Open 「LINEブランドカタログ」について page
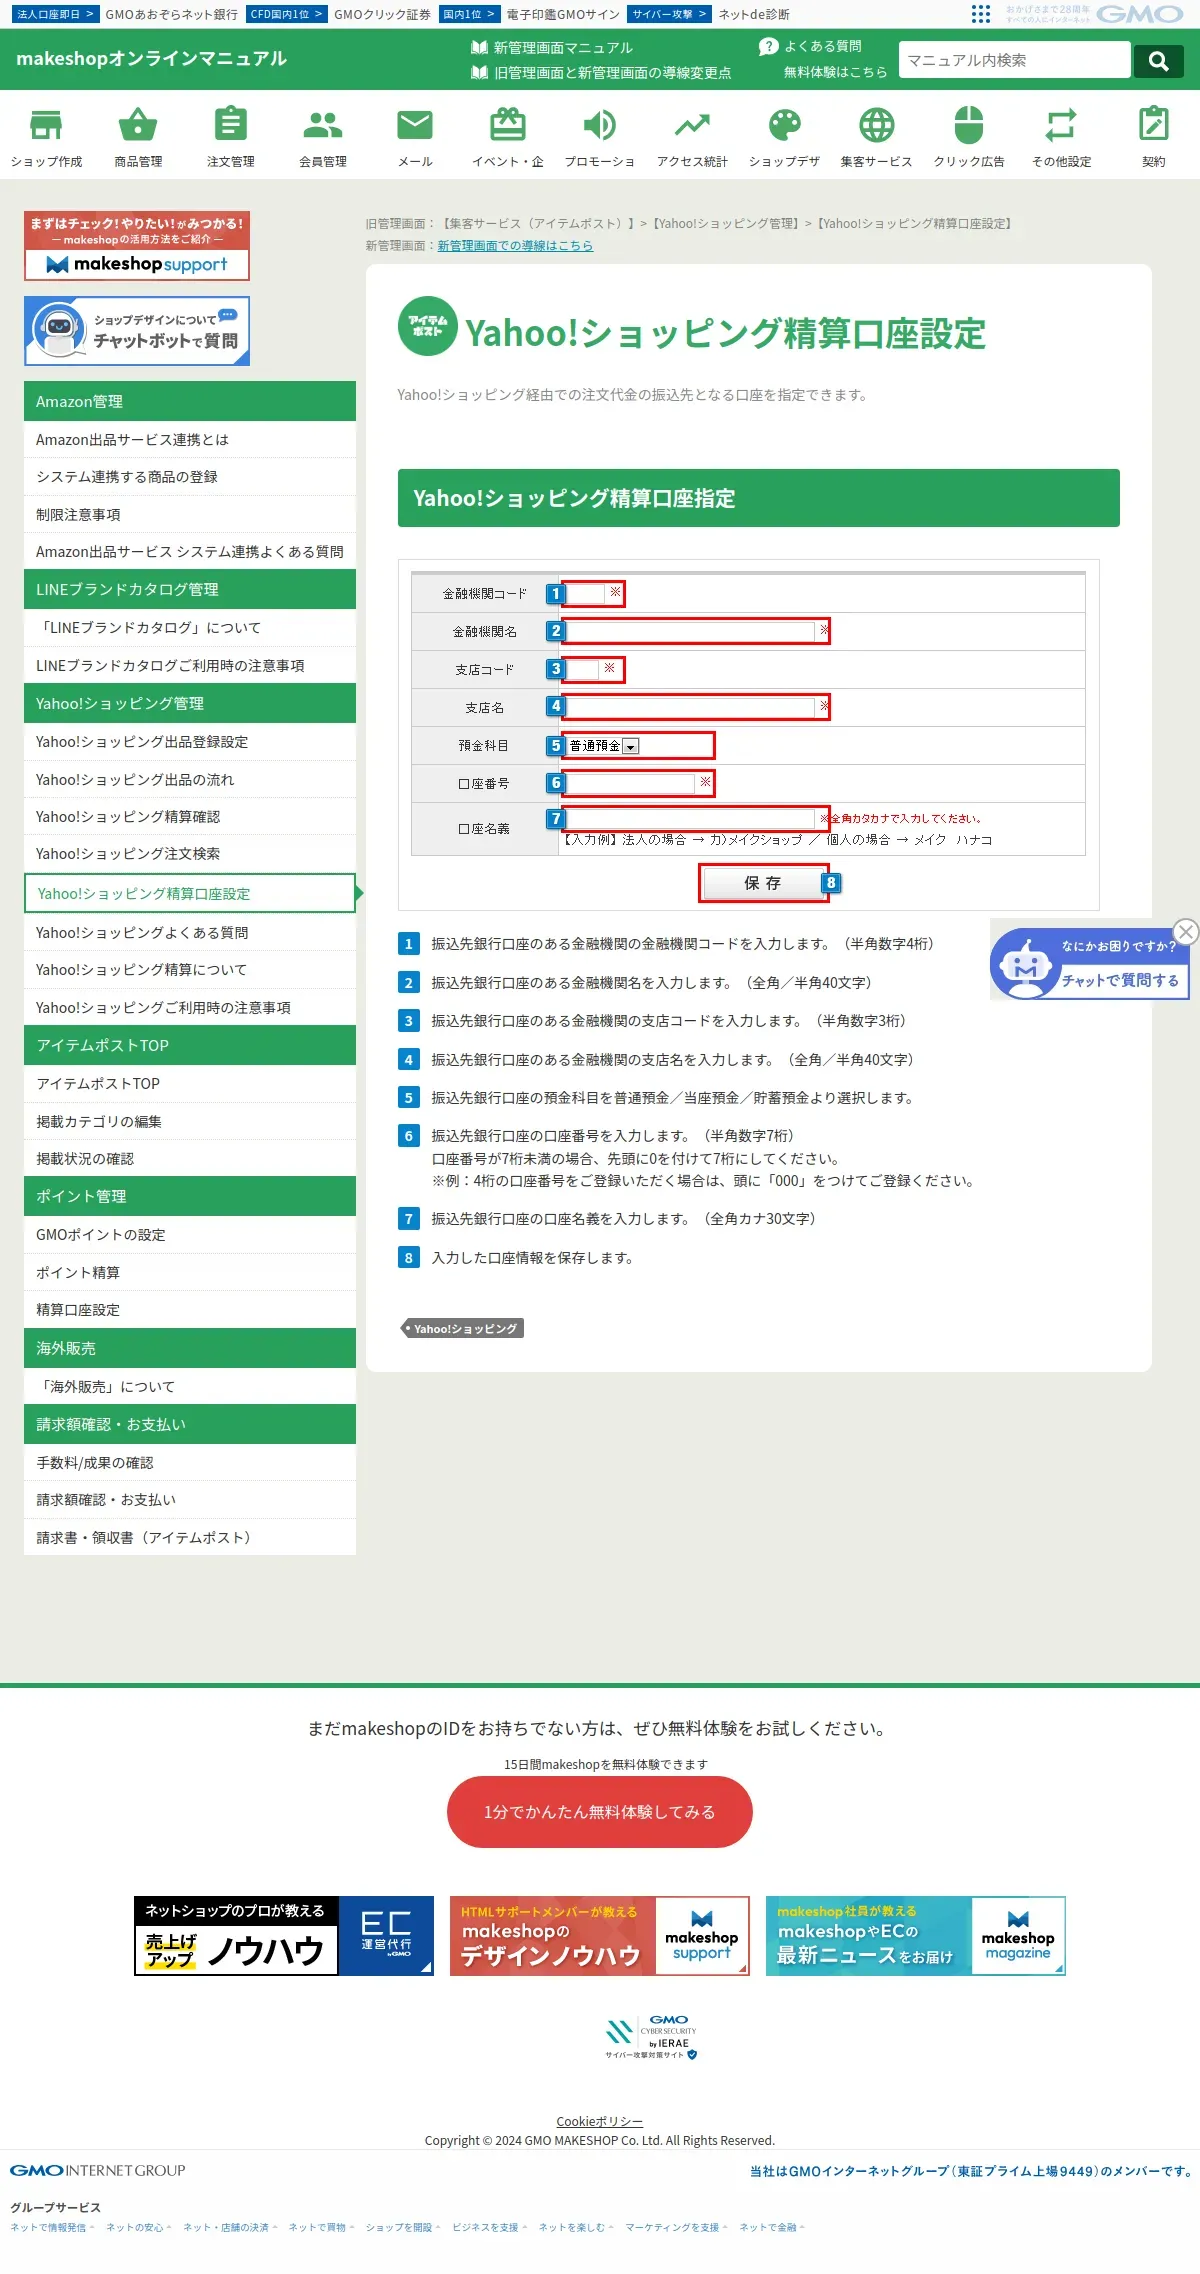 pyautogui.click(x=190, y=628)
